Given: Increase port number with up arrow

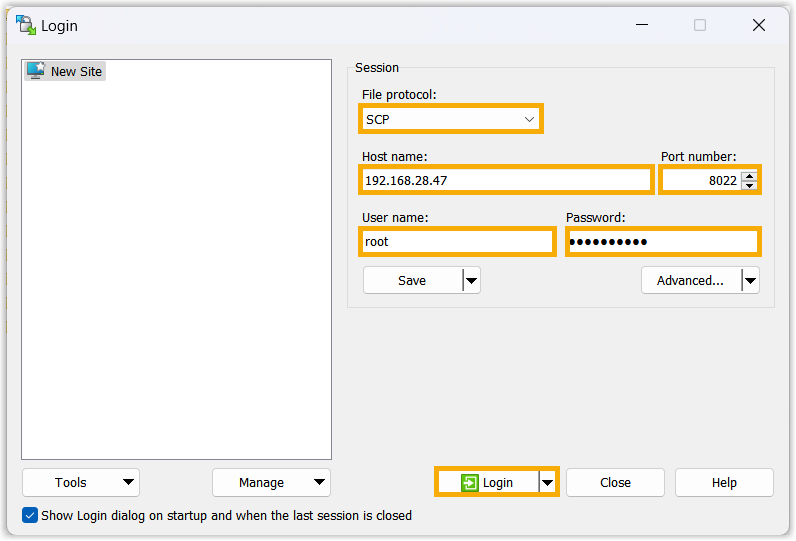Looking at the screenshot, I should [x=749, y=176].
